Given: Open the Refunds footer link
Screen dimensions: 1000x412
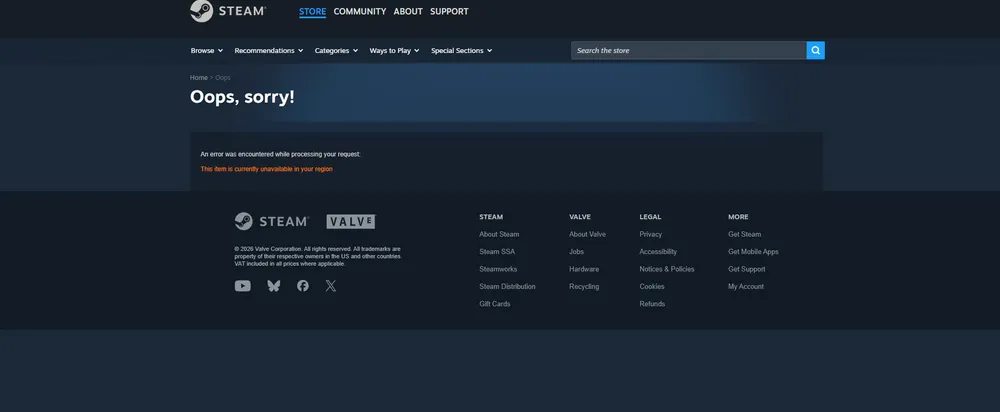Looking at the screenshot, I should [x=652, y=304].
